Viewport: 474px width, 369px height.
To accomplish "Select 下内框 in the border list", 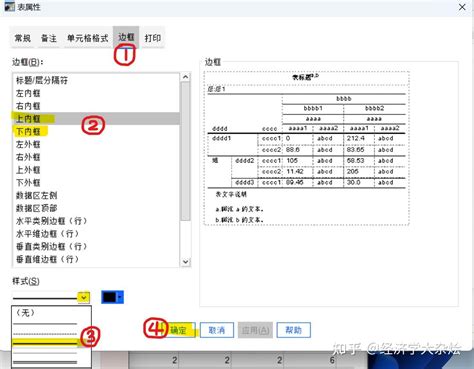I will 96,131.
